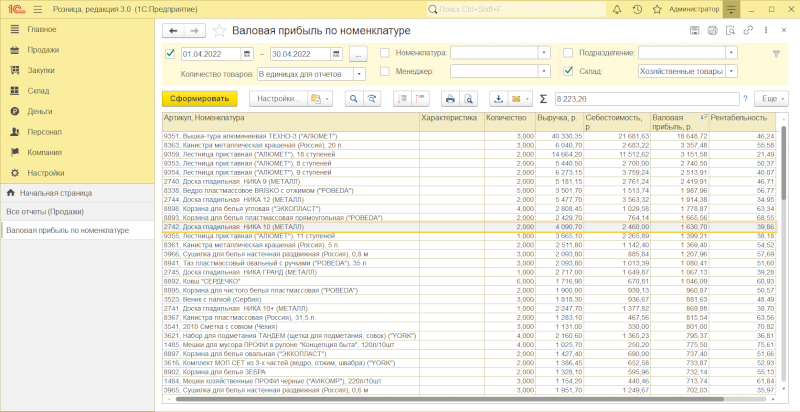Disable the Склад filter checkbox

[568, 71]
